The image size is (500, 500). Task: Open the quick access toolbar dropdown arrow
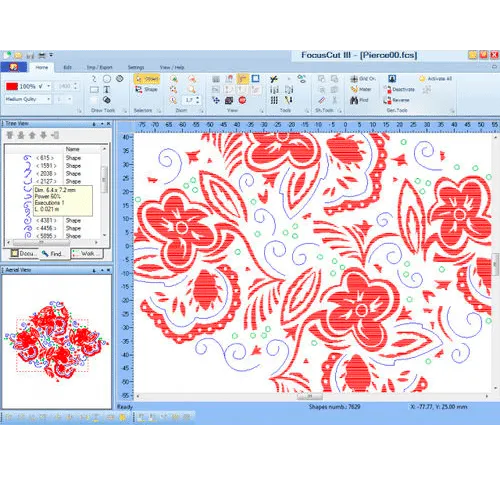[51, 55]
